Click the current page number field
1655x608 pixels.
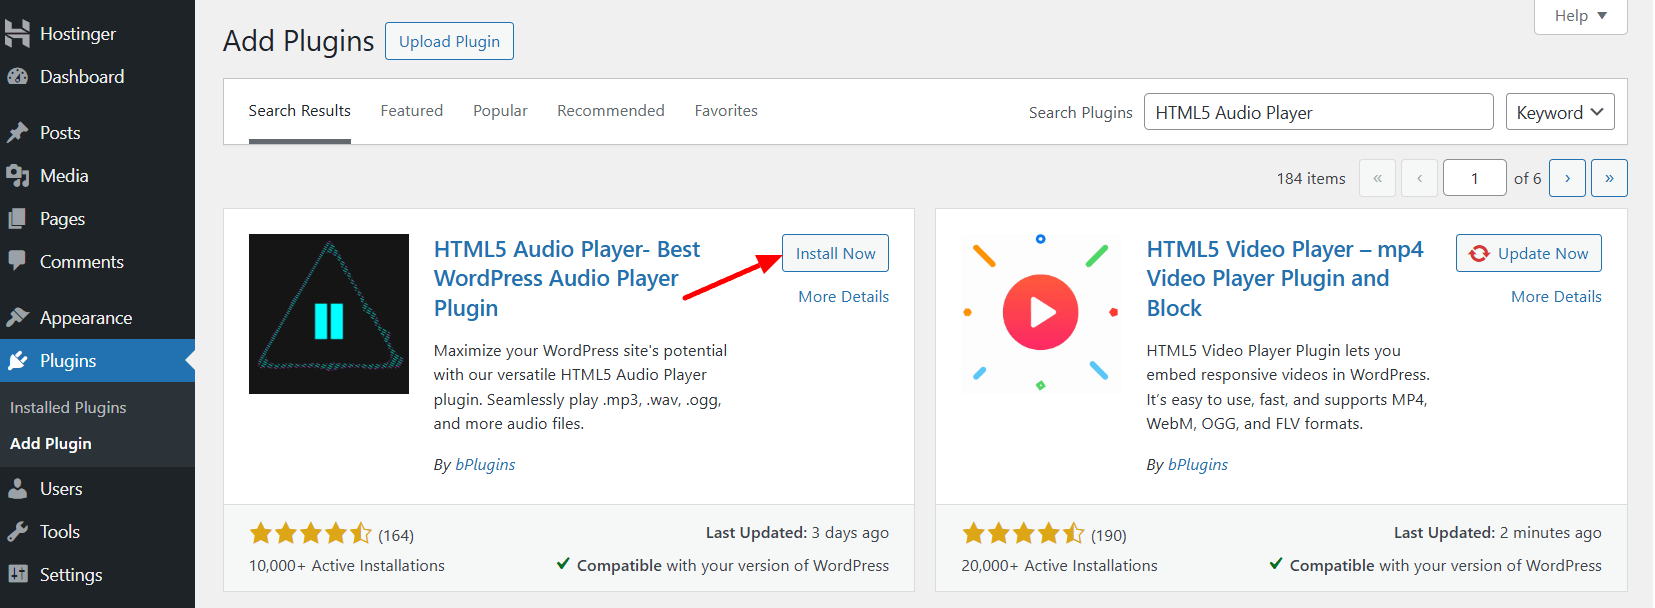pos(1475,178)
